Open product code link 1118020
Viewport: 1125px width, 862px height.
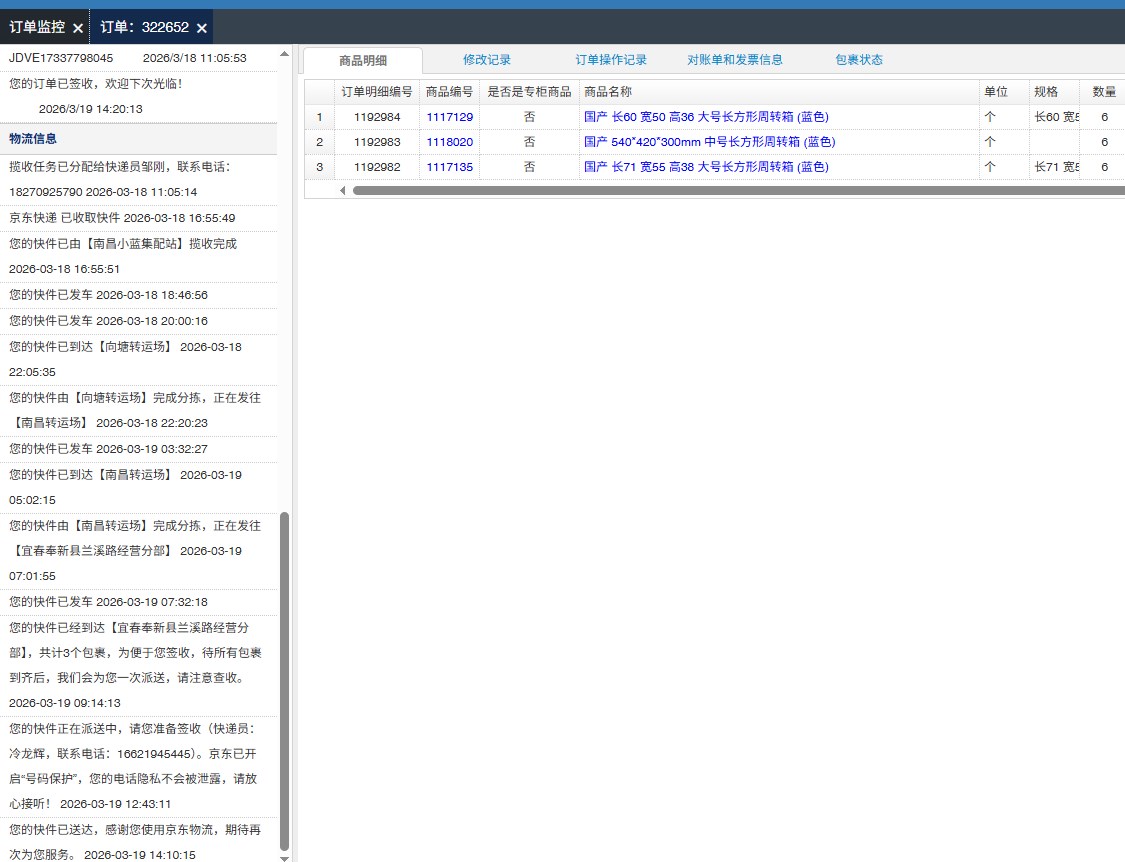point(449,142)
